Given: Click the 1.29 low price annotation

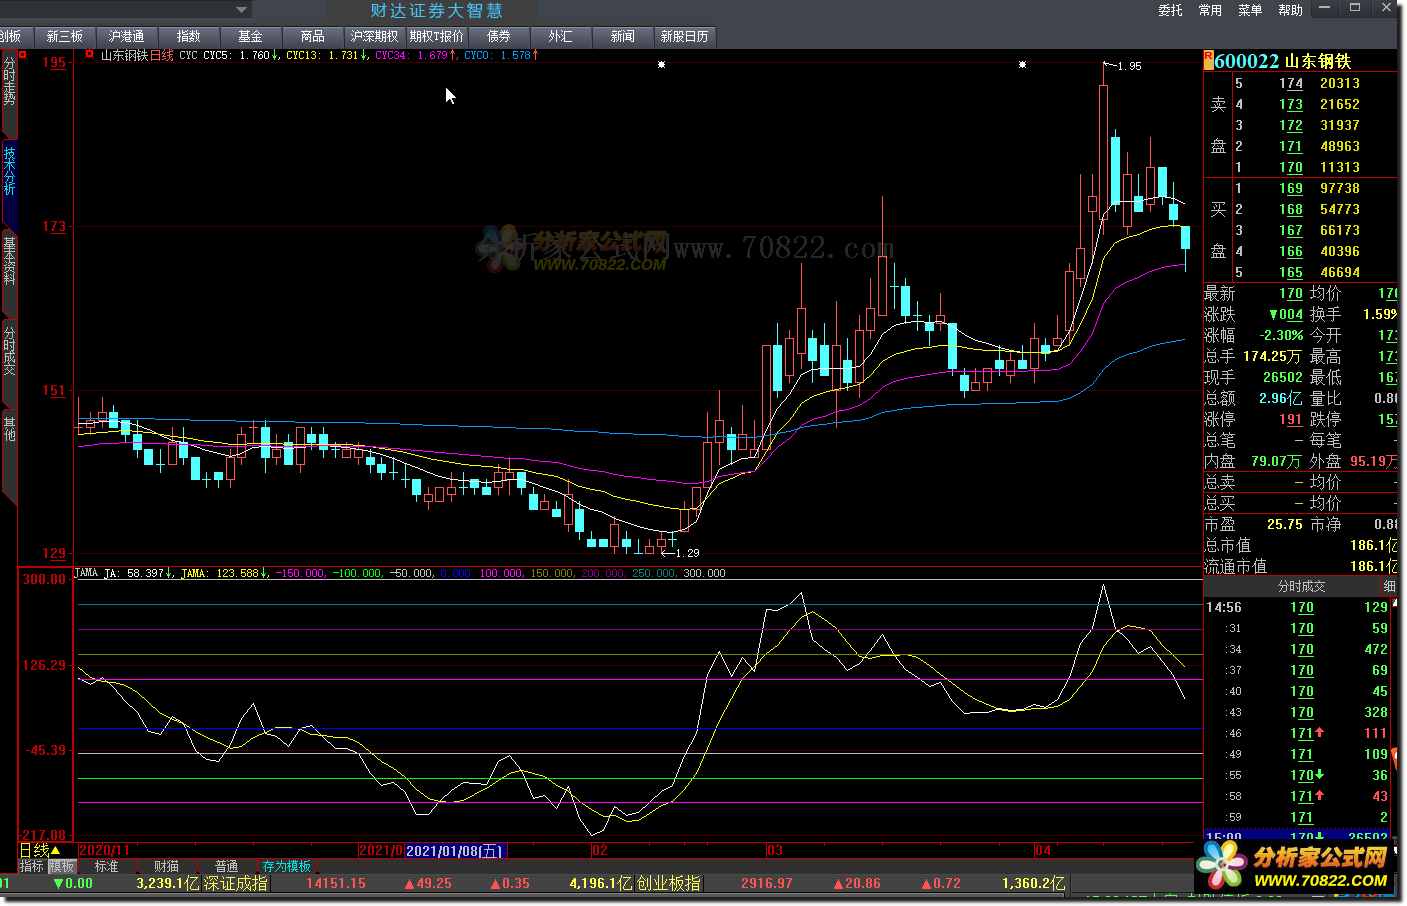Looking at the screenshot, I should coord(687,553).
